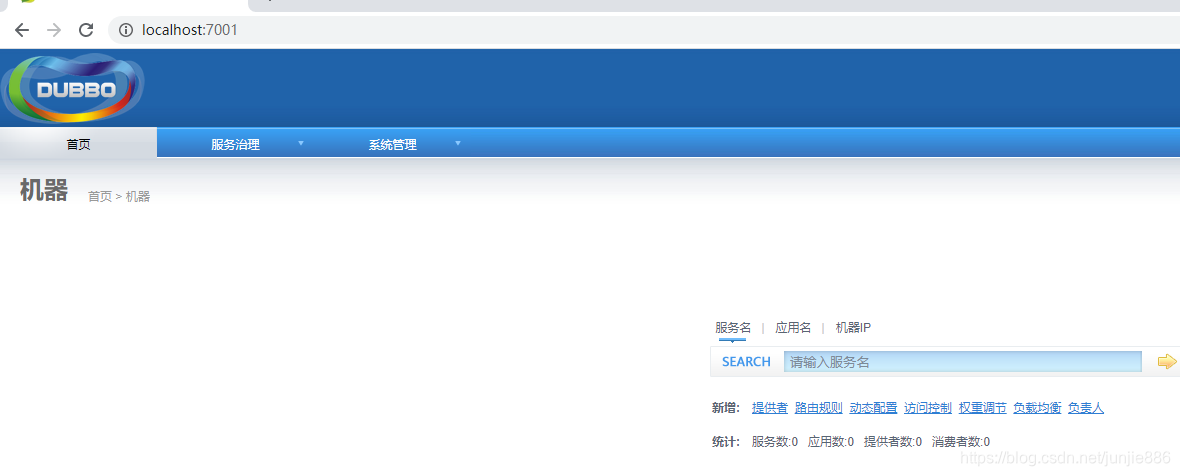Open the 负责人 add link

1086,408
